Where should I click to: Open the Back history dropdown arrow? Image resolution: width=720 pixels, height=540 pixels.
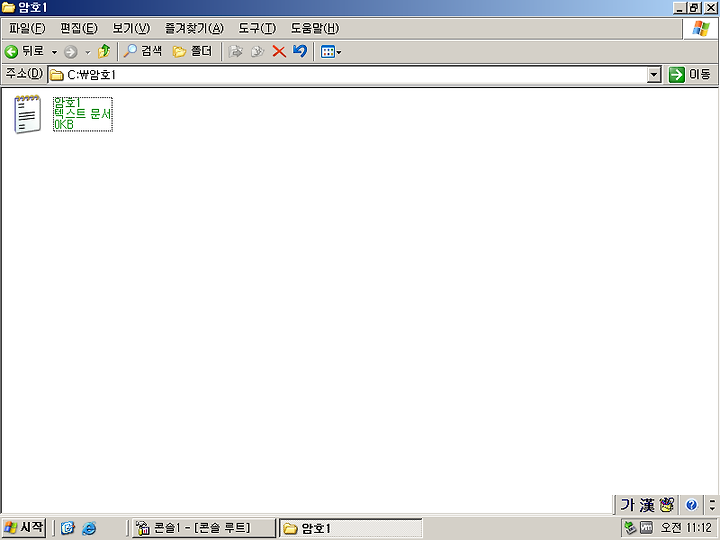(x=54, y=52)
